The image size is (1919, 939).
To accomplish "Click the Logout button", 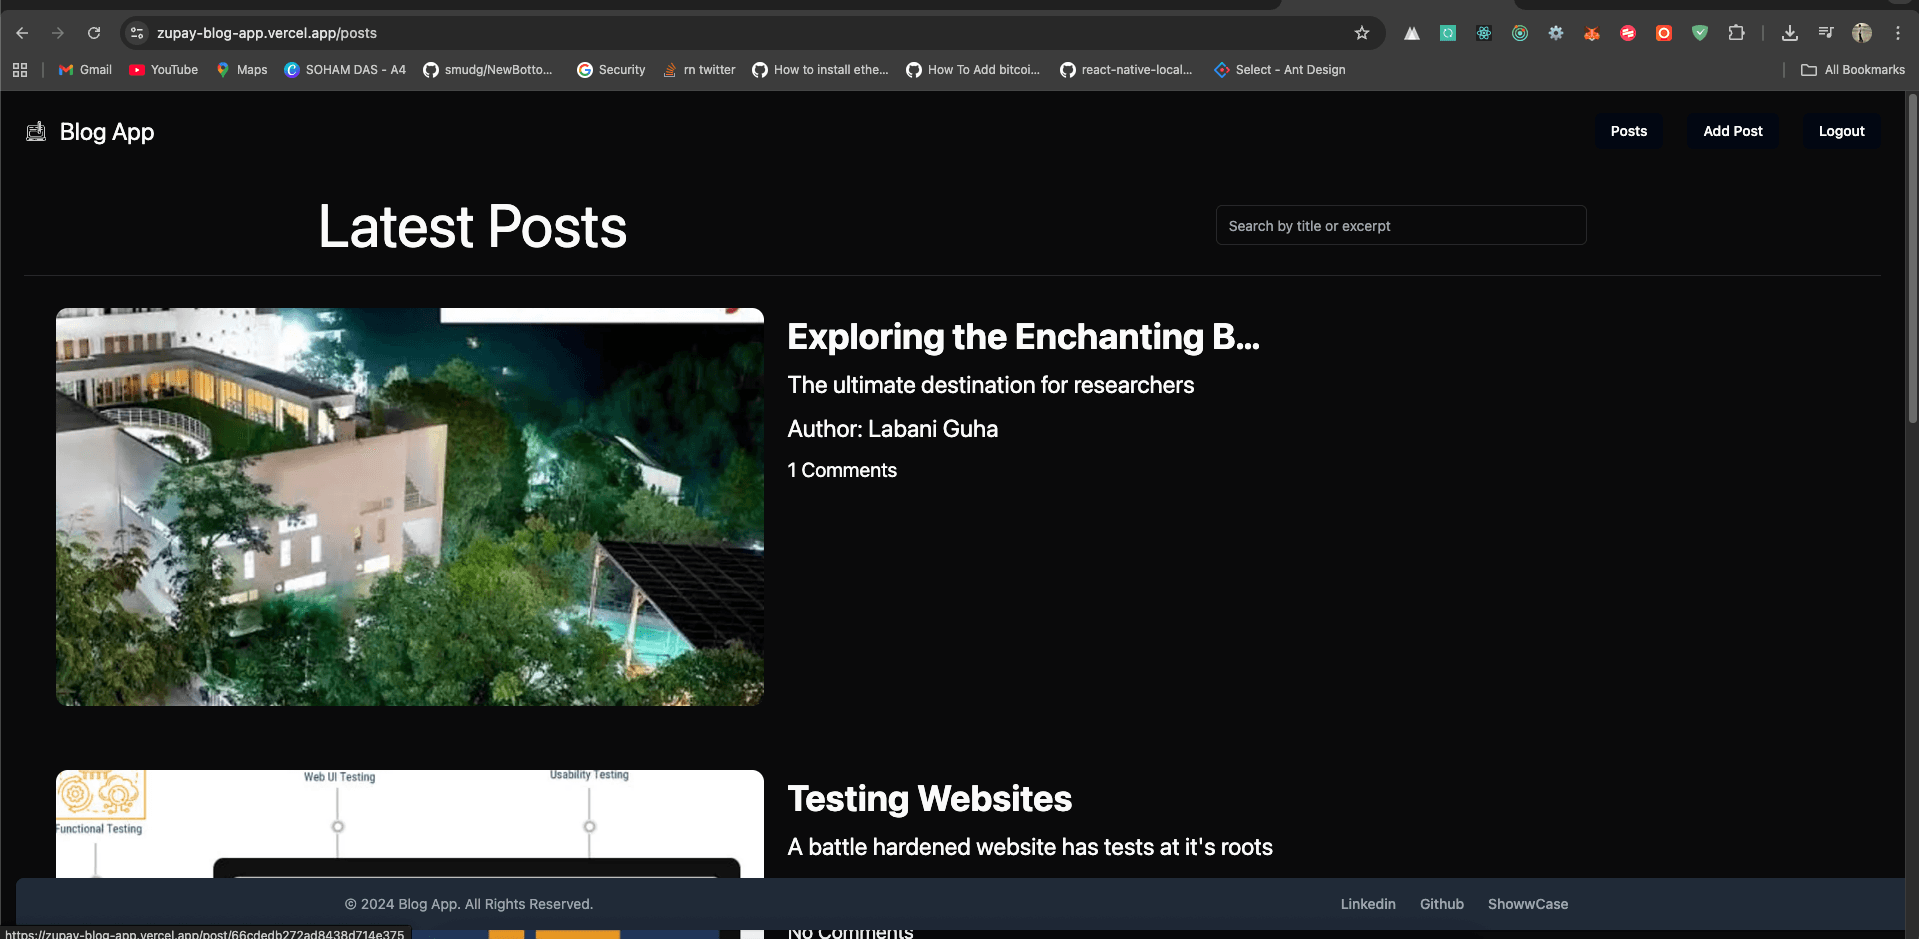I will point(1841,131).
